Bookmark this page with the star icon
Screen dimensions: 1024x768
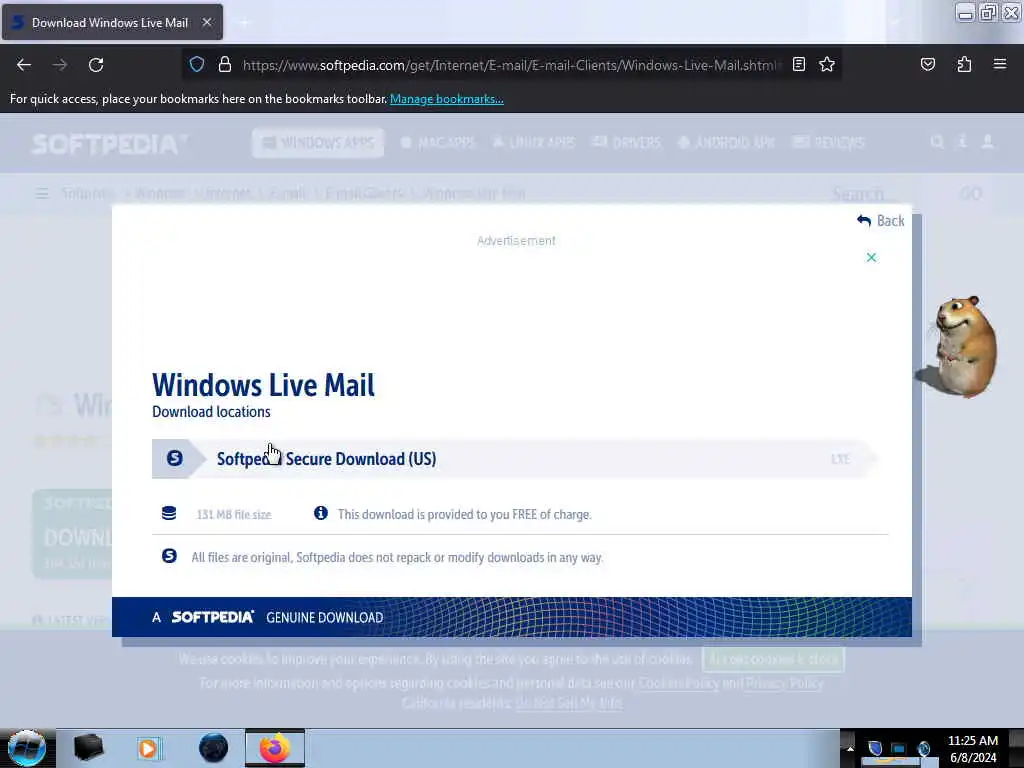coord(827,64)
